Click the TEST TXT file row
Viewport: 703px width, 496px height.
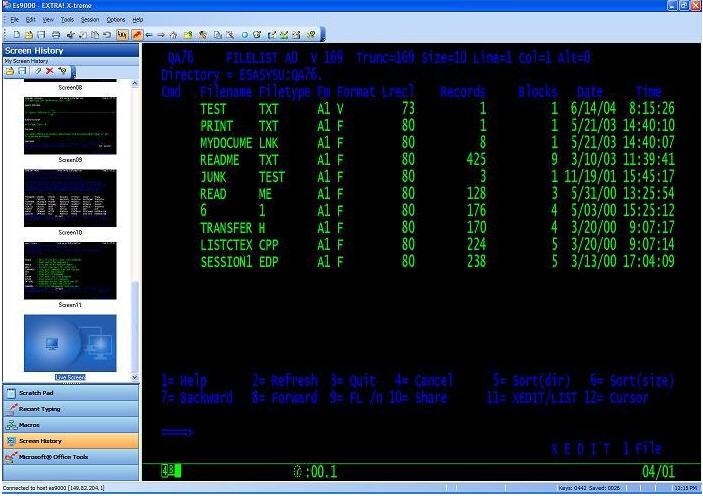pyautogui.click(x=437, y=109)
